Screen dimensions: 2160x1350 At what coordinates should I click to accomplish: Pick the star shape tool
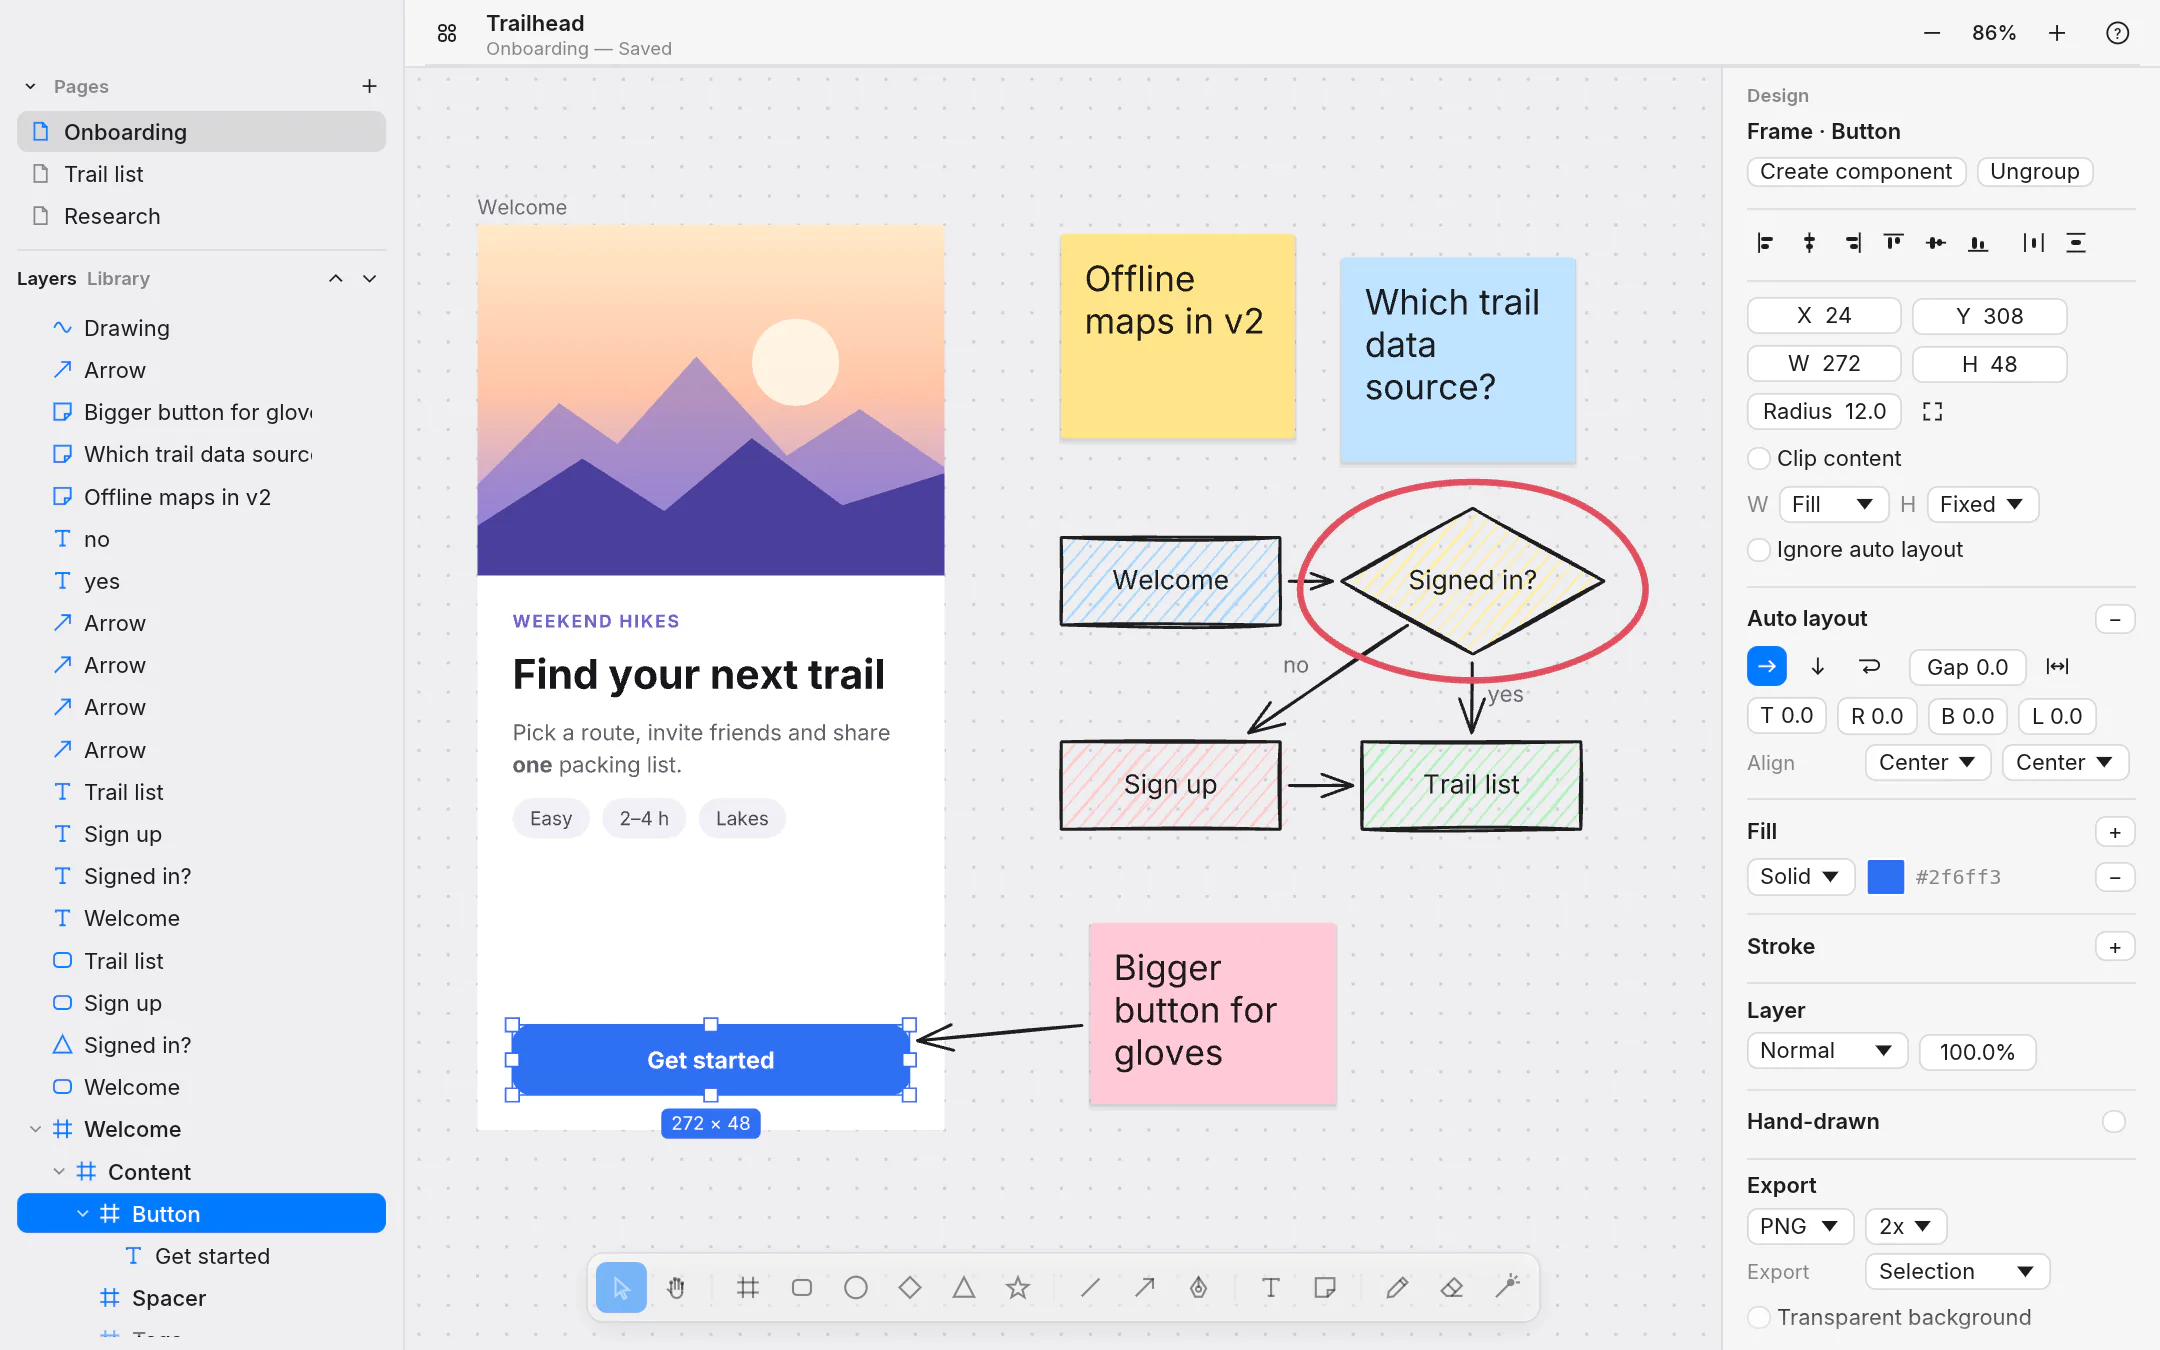pyautogui.click(x=1018, y=1287)
